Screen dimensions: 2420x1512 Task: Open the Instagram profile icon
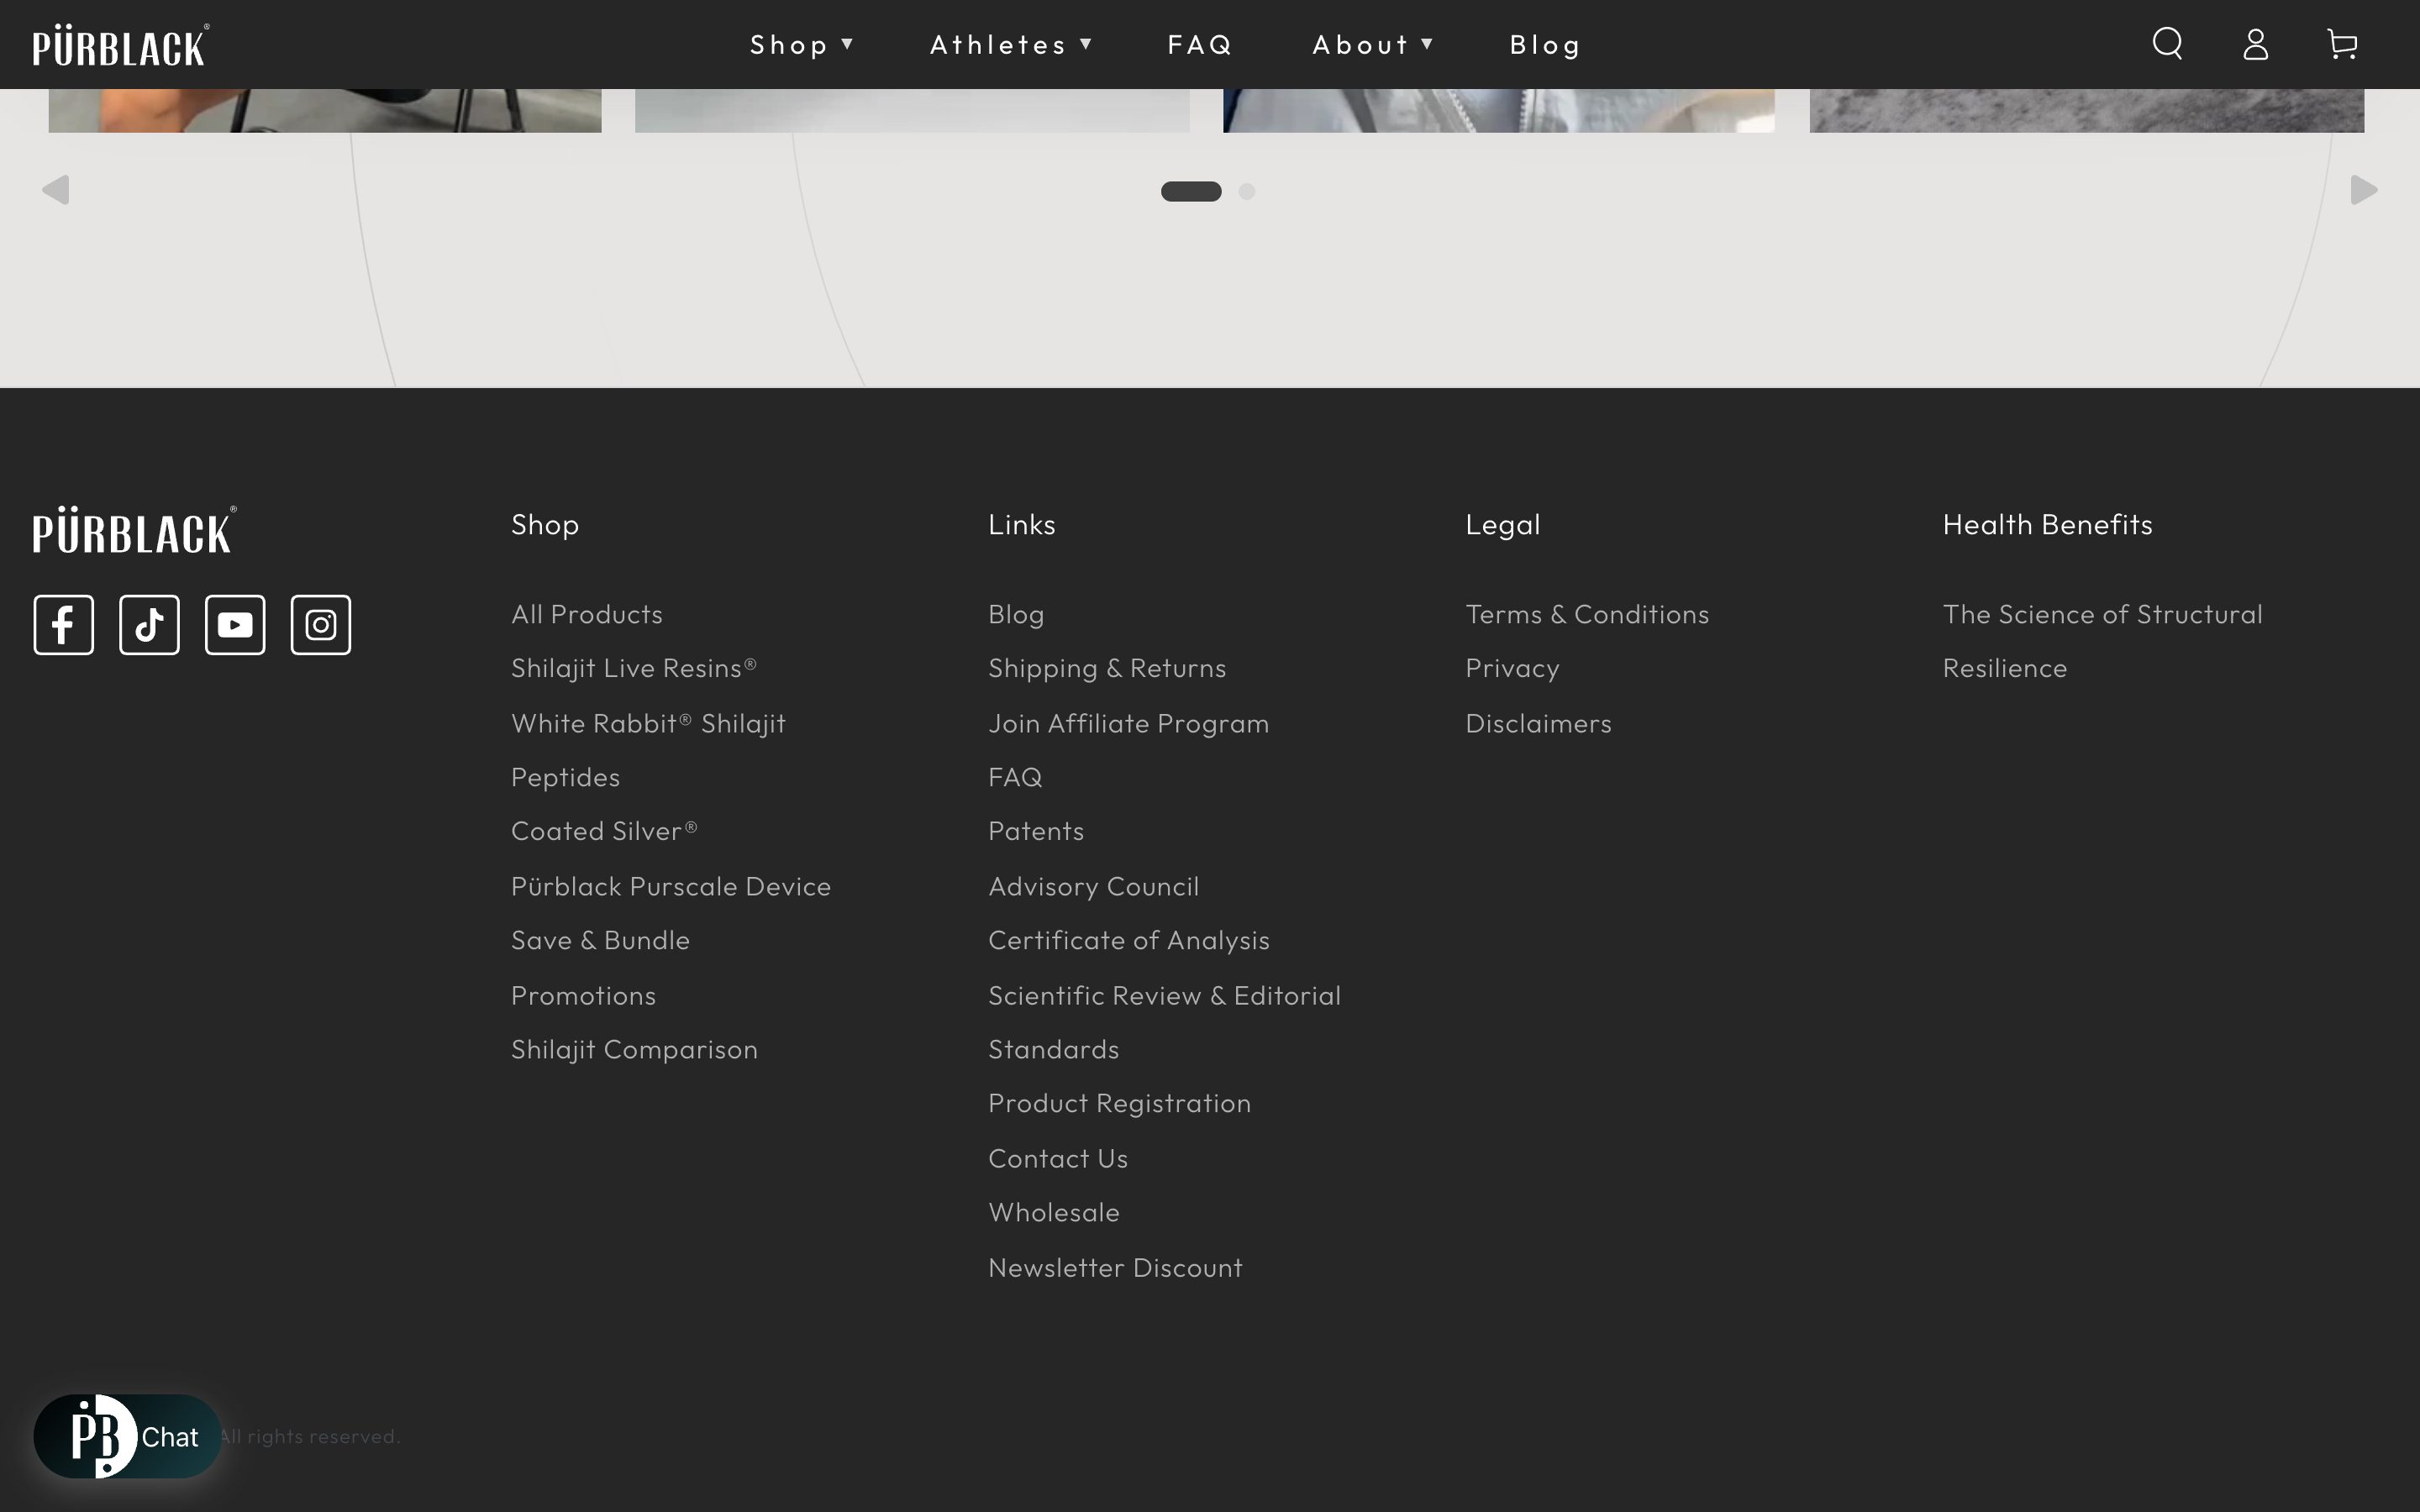[x=321, y=625]
